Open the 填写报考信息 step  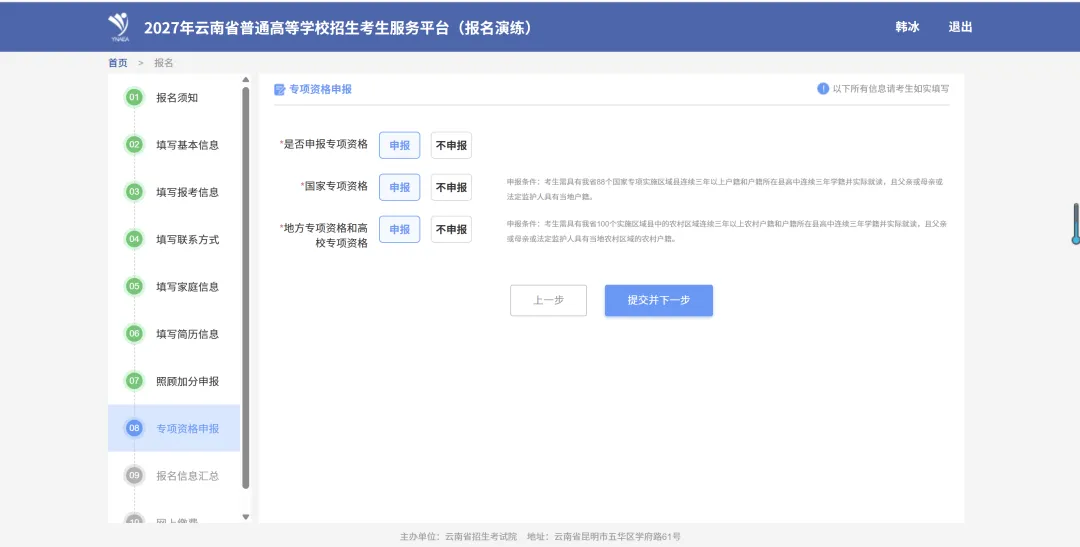tap(187, 192)
